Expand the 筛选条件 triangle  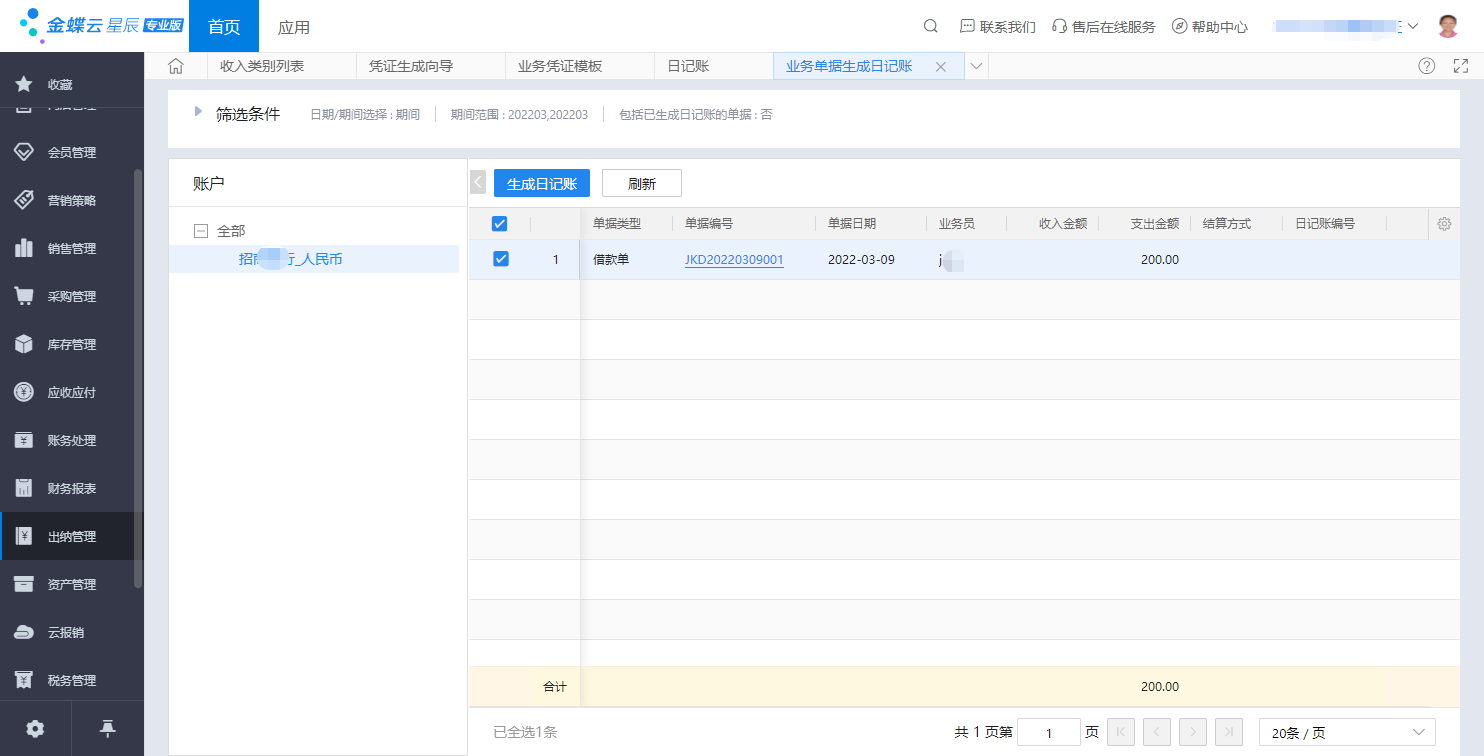tap(198, 111)
